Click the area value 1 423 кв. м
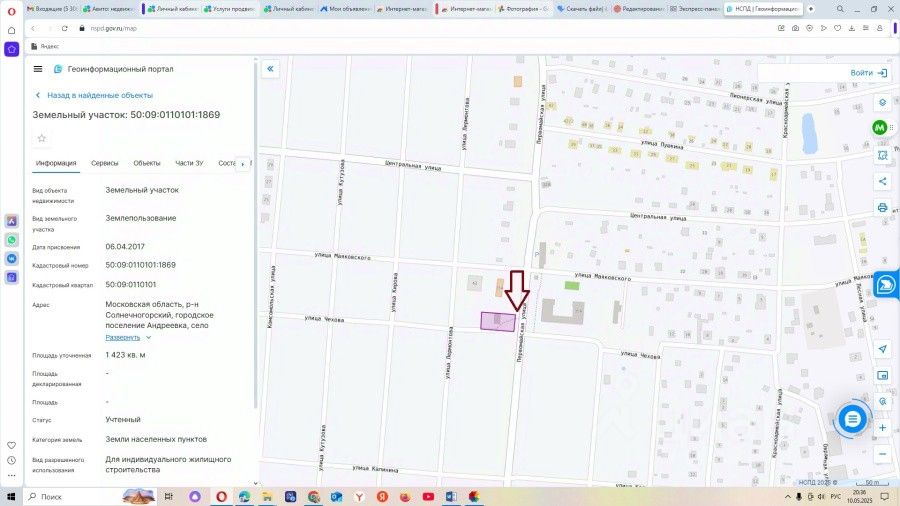The height and width of the screenshot is (506, 900). coord(125,355)
